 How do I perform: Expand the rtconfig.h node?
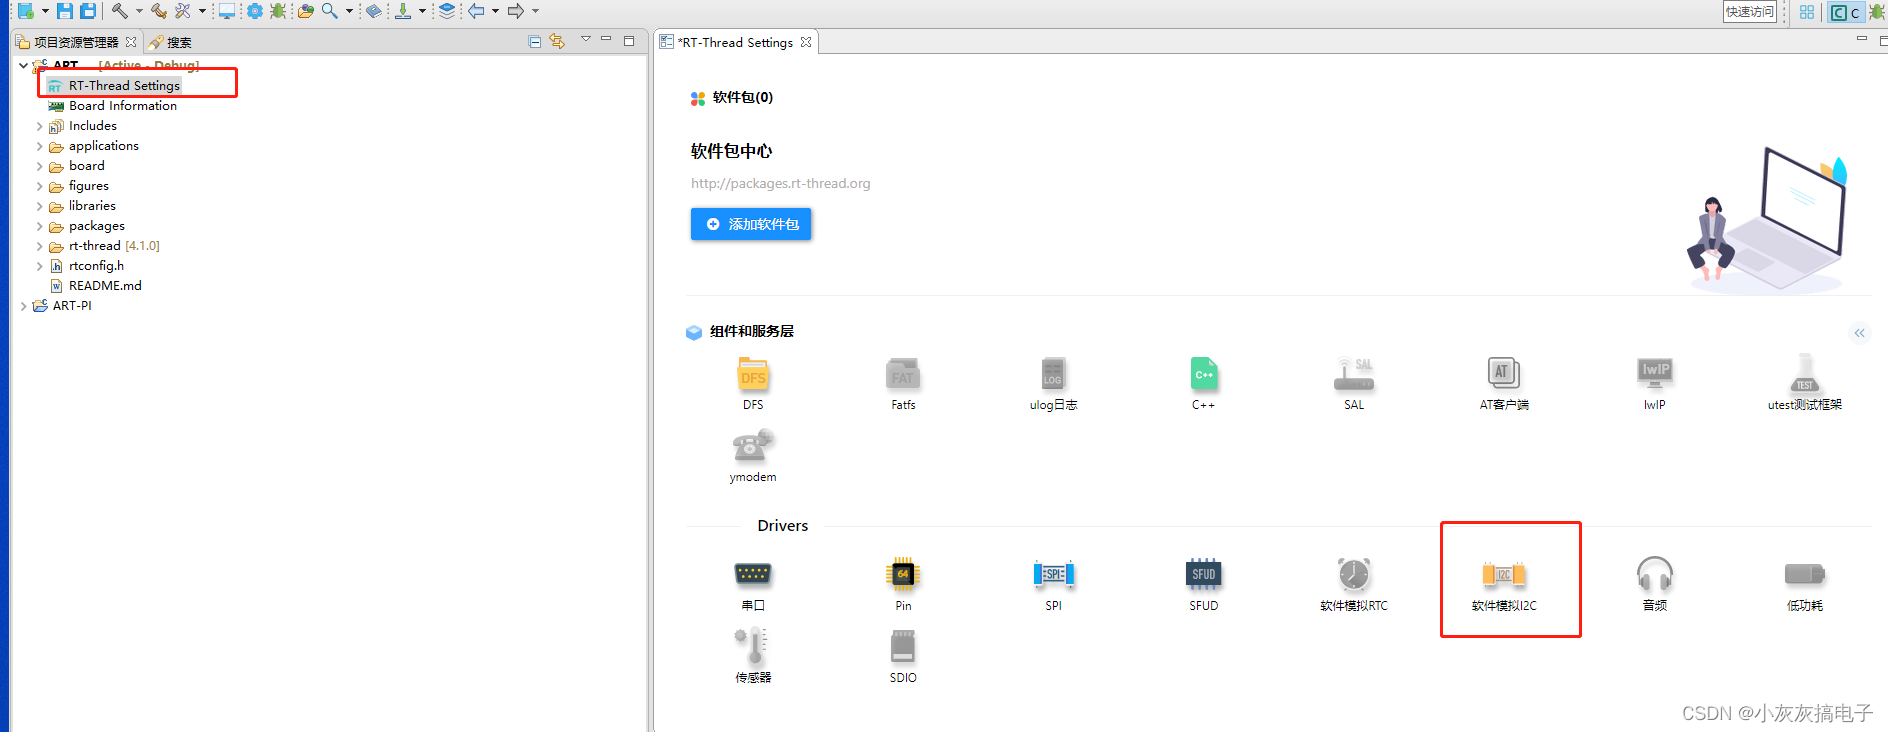[40, 266]
